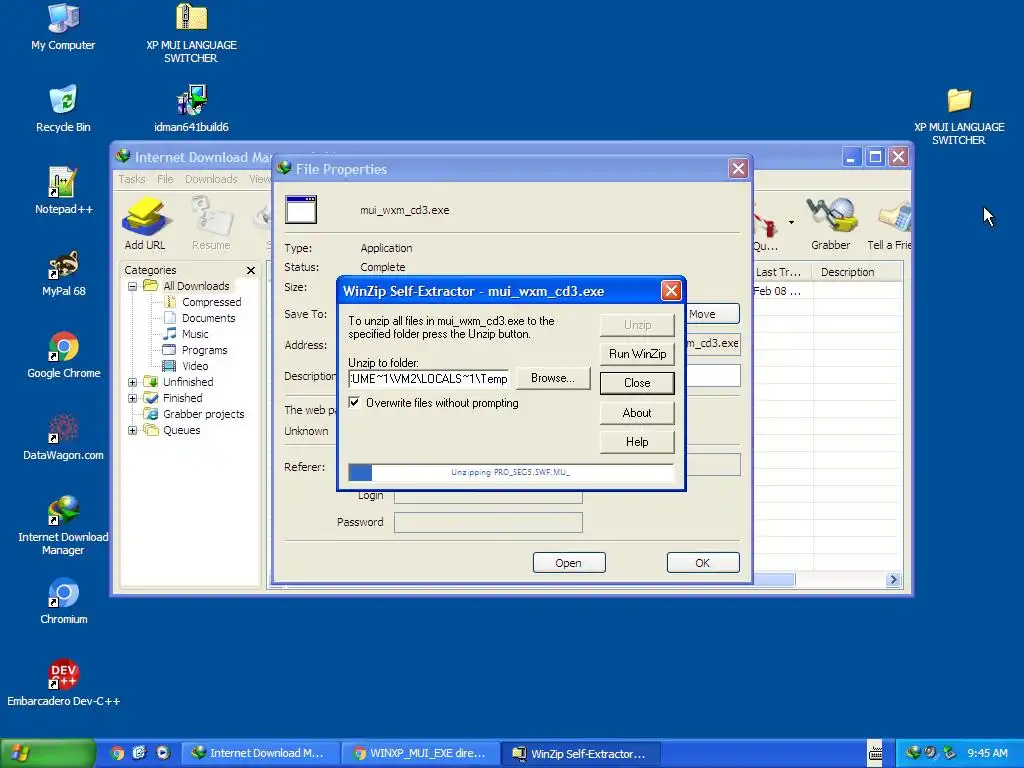Open the Windows Start button
Screen dimensions: 1024x768
click(47, 753)
